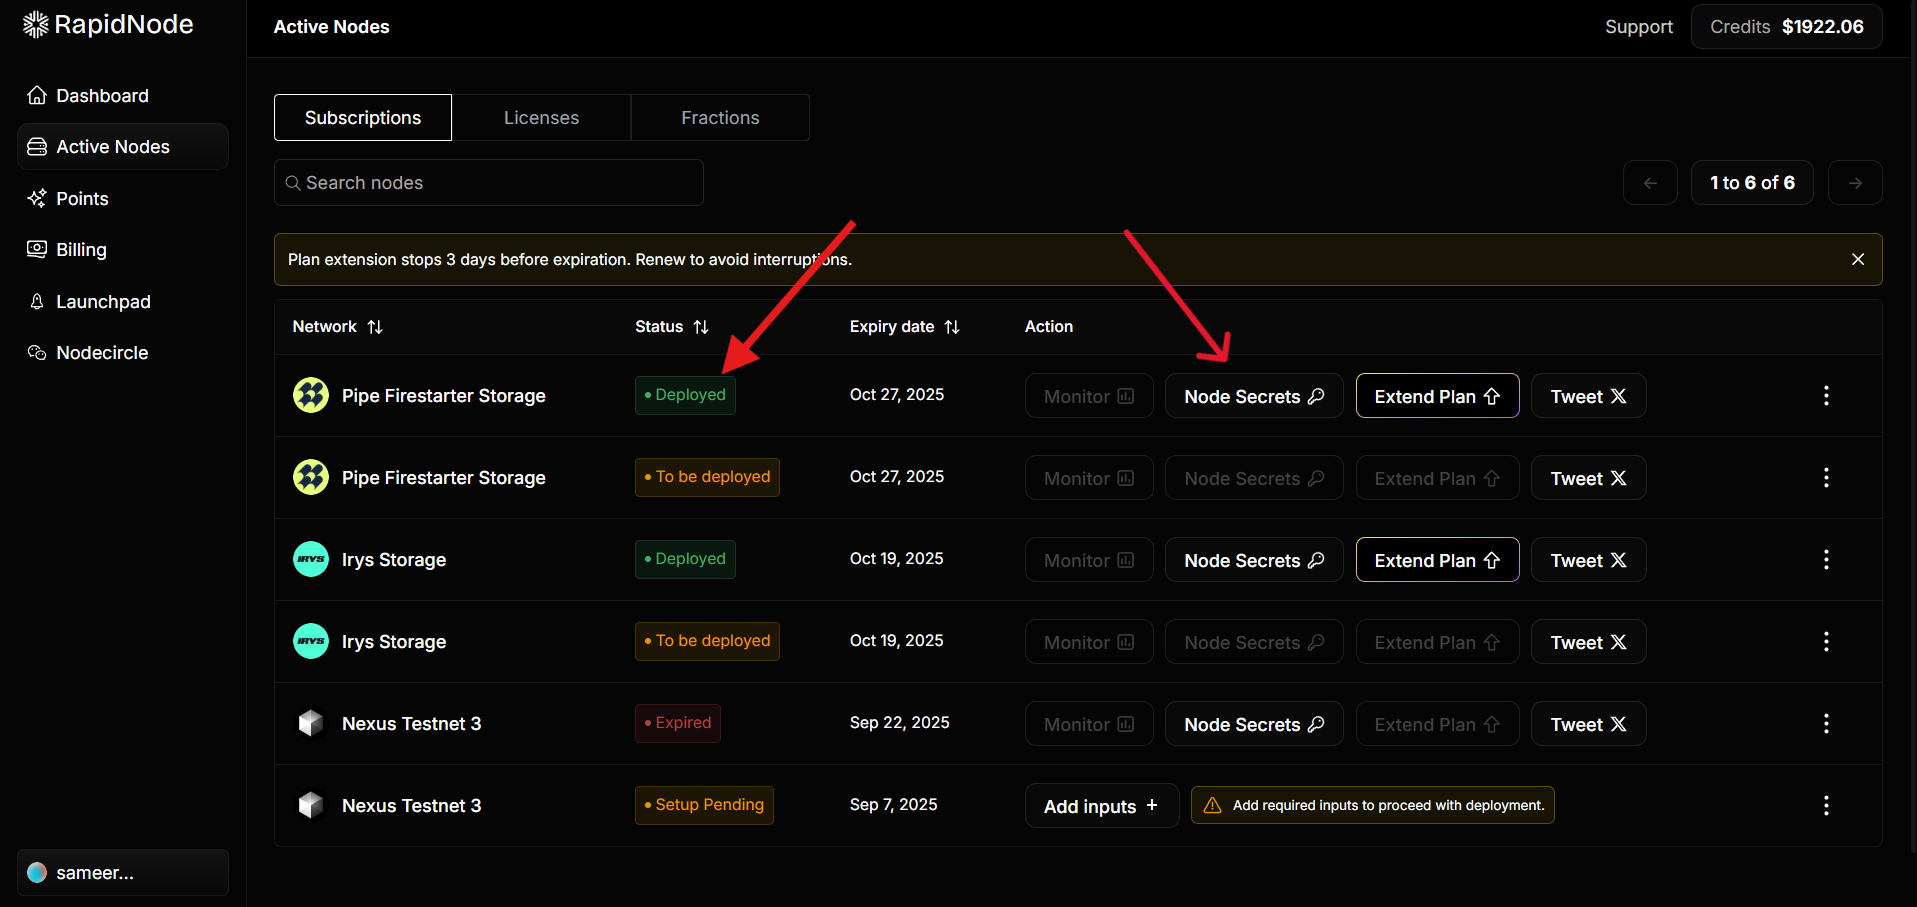Click Add inputs for Nexus Testnet 3
1917x907 pixels.
1101,806
